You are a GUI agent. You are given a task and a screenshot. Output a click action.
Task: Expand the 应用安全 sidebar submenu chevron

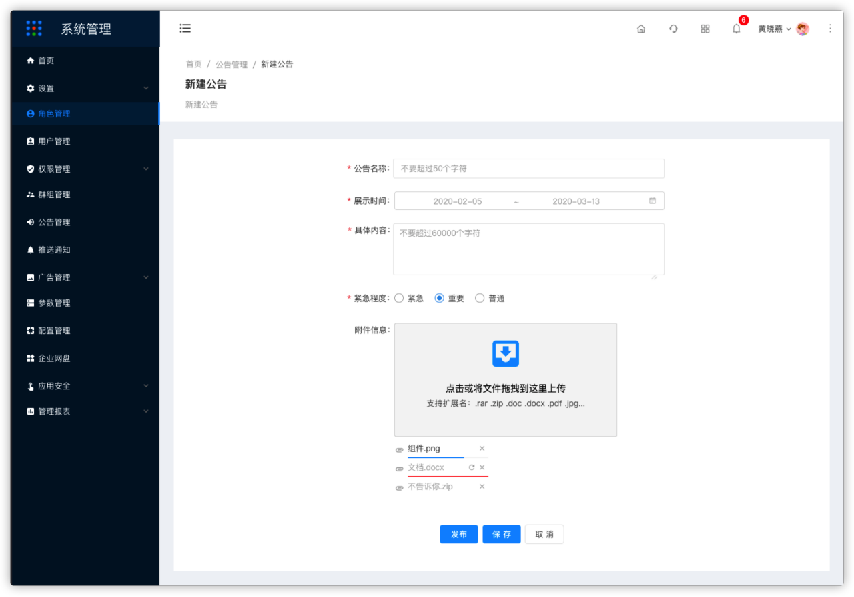(x=146, y=386)
